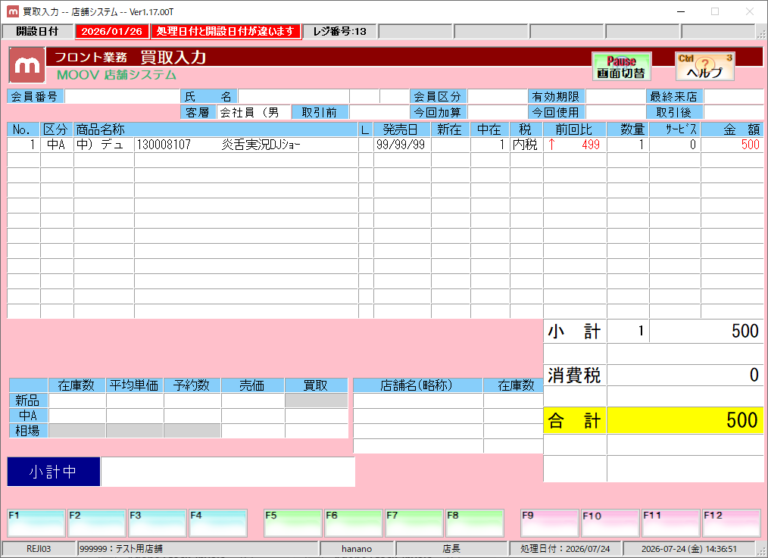Click the MOOV logo icon in header

(x=27, y=65)
